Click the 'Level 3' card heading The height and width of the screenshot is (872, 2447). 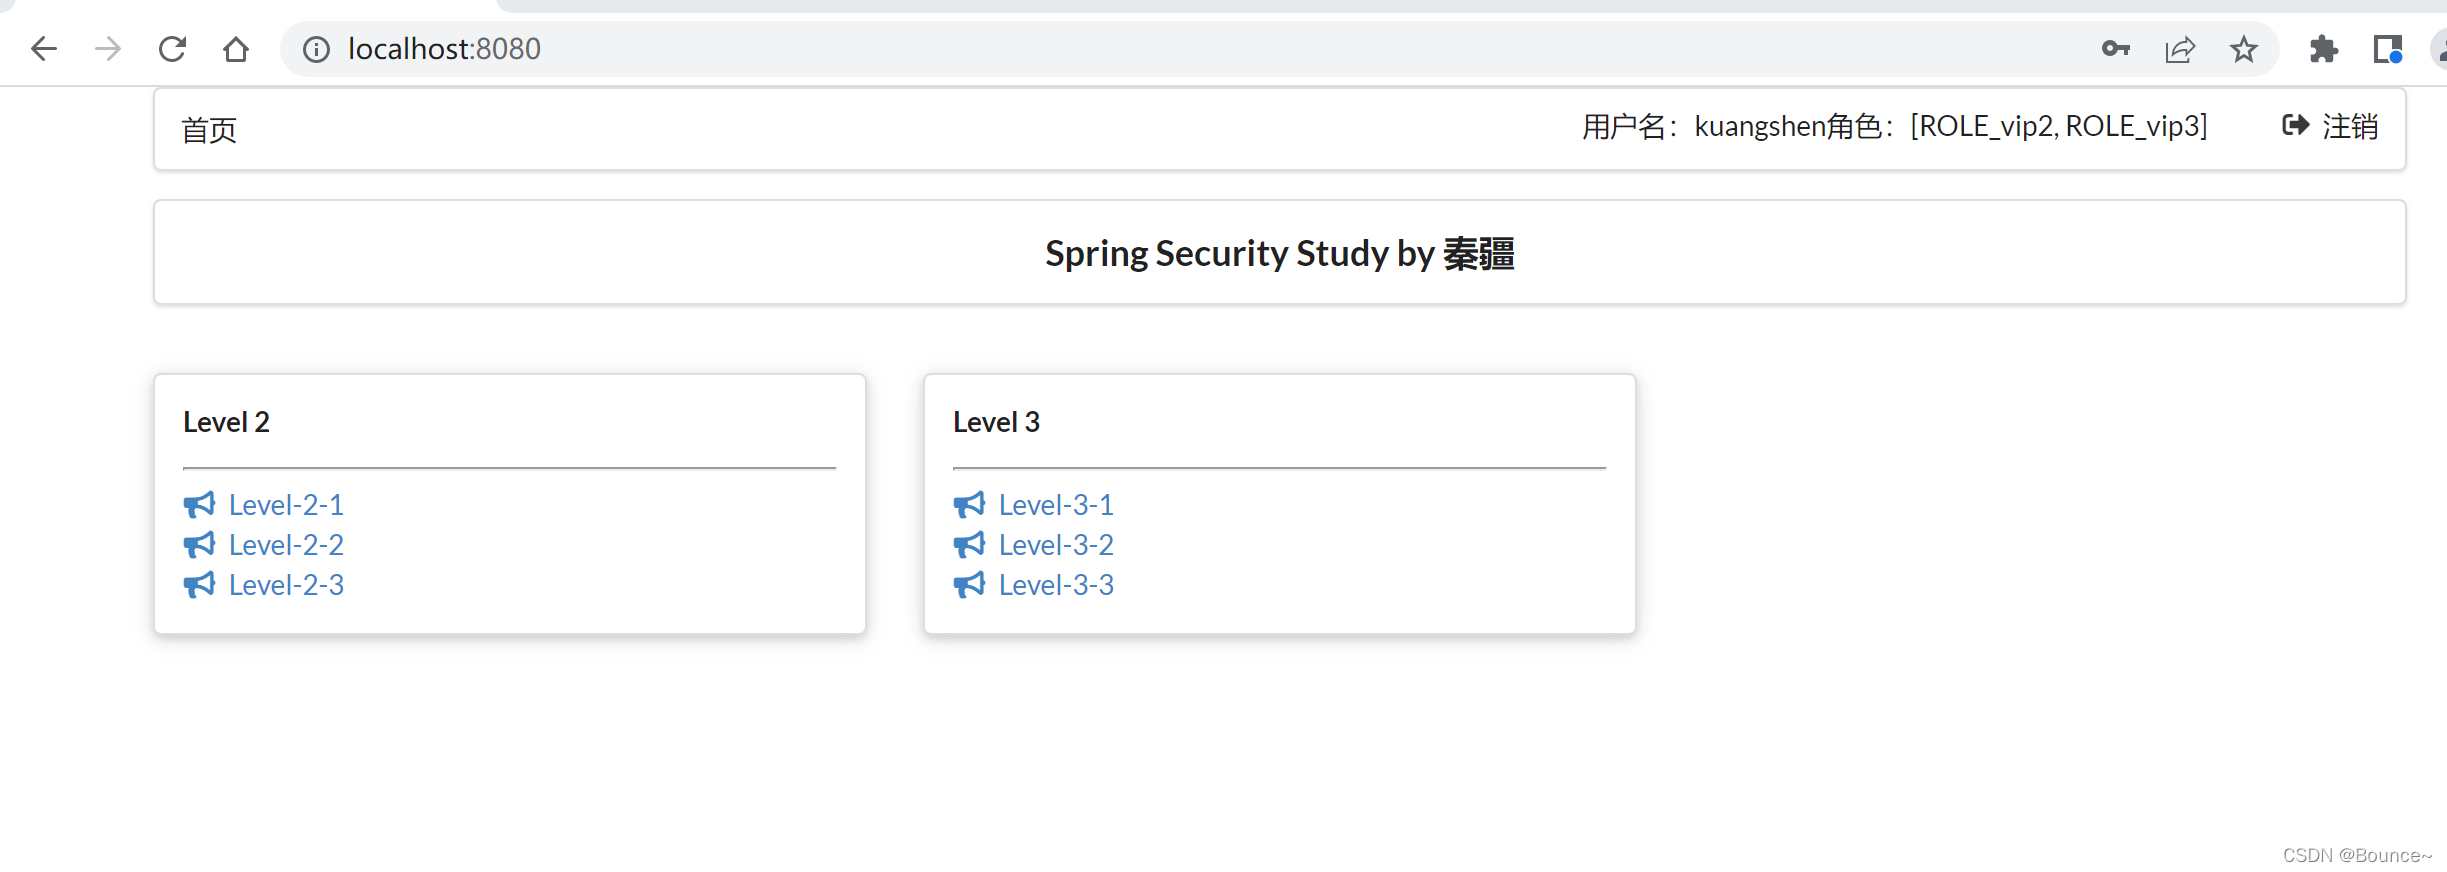996,422
